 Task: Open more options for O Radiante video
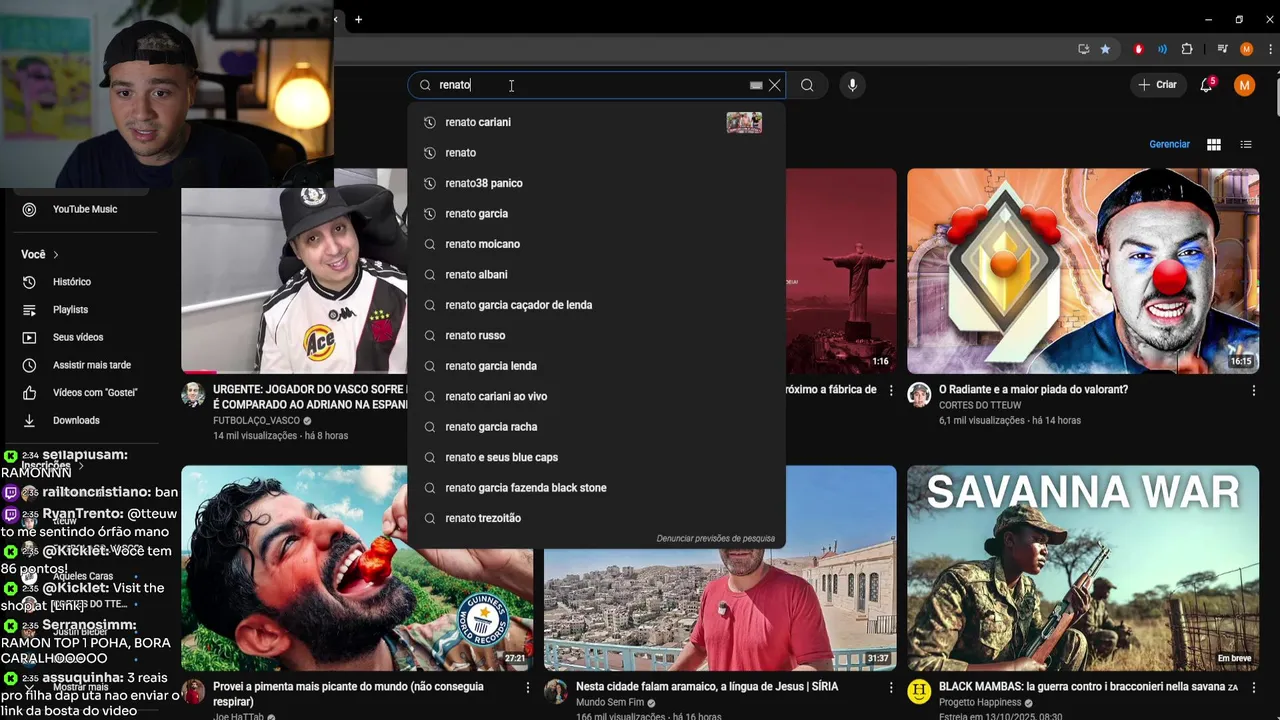tap(1253, 391)
